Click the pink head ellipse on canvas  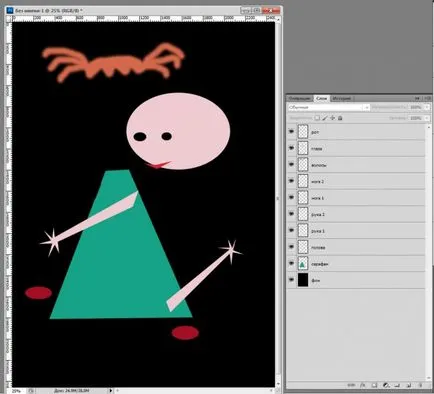(x=178, y=131)
